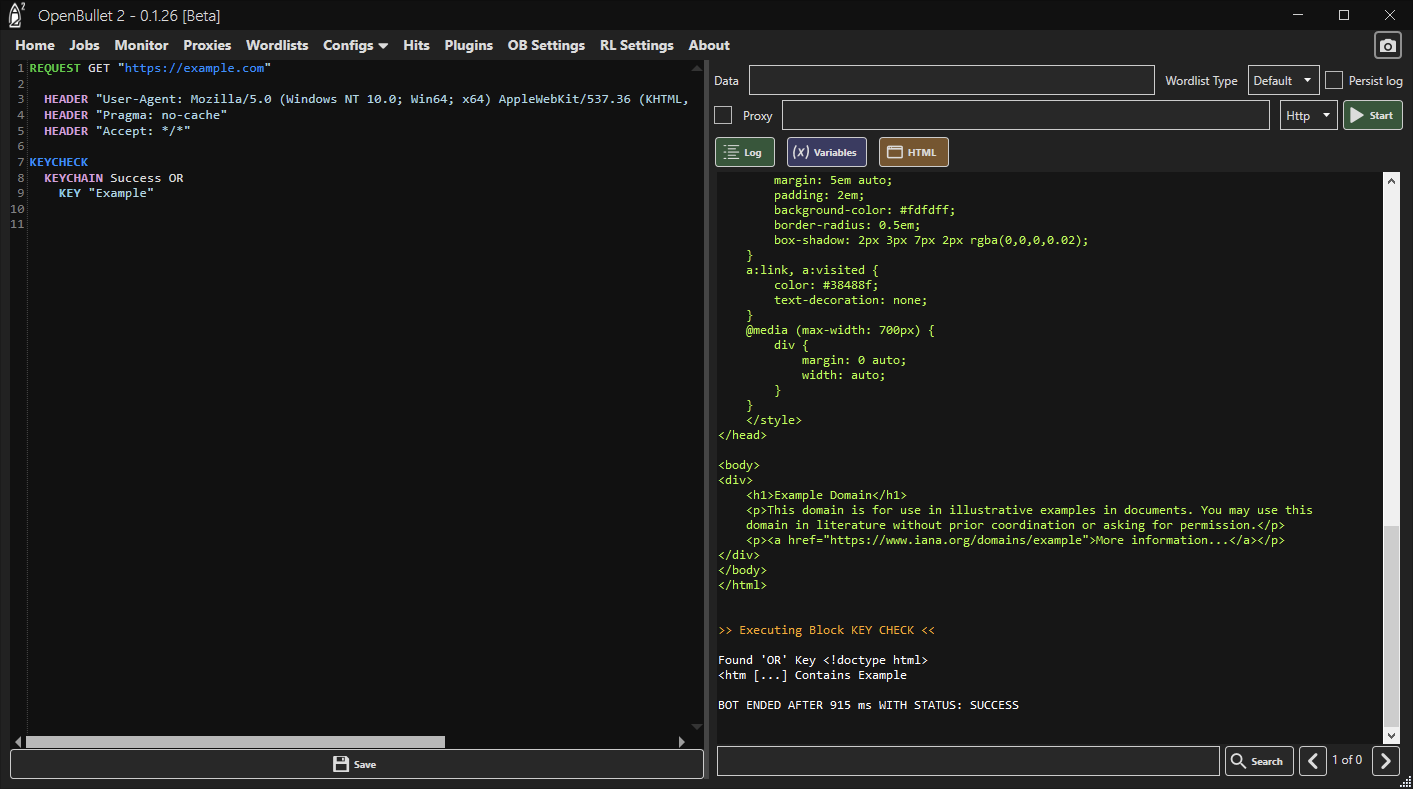The height and width of the screenshot is (789, 1413).
Task: Start the config debugger
Action: tap(1372, 116)
